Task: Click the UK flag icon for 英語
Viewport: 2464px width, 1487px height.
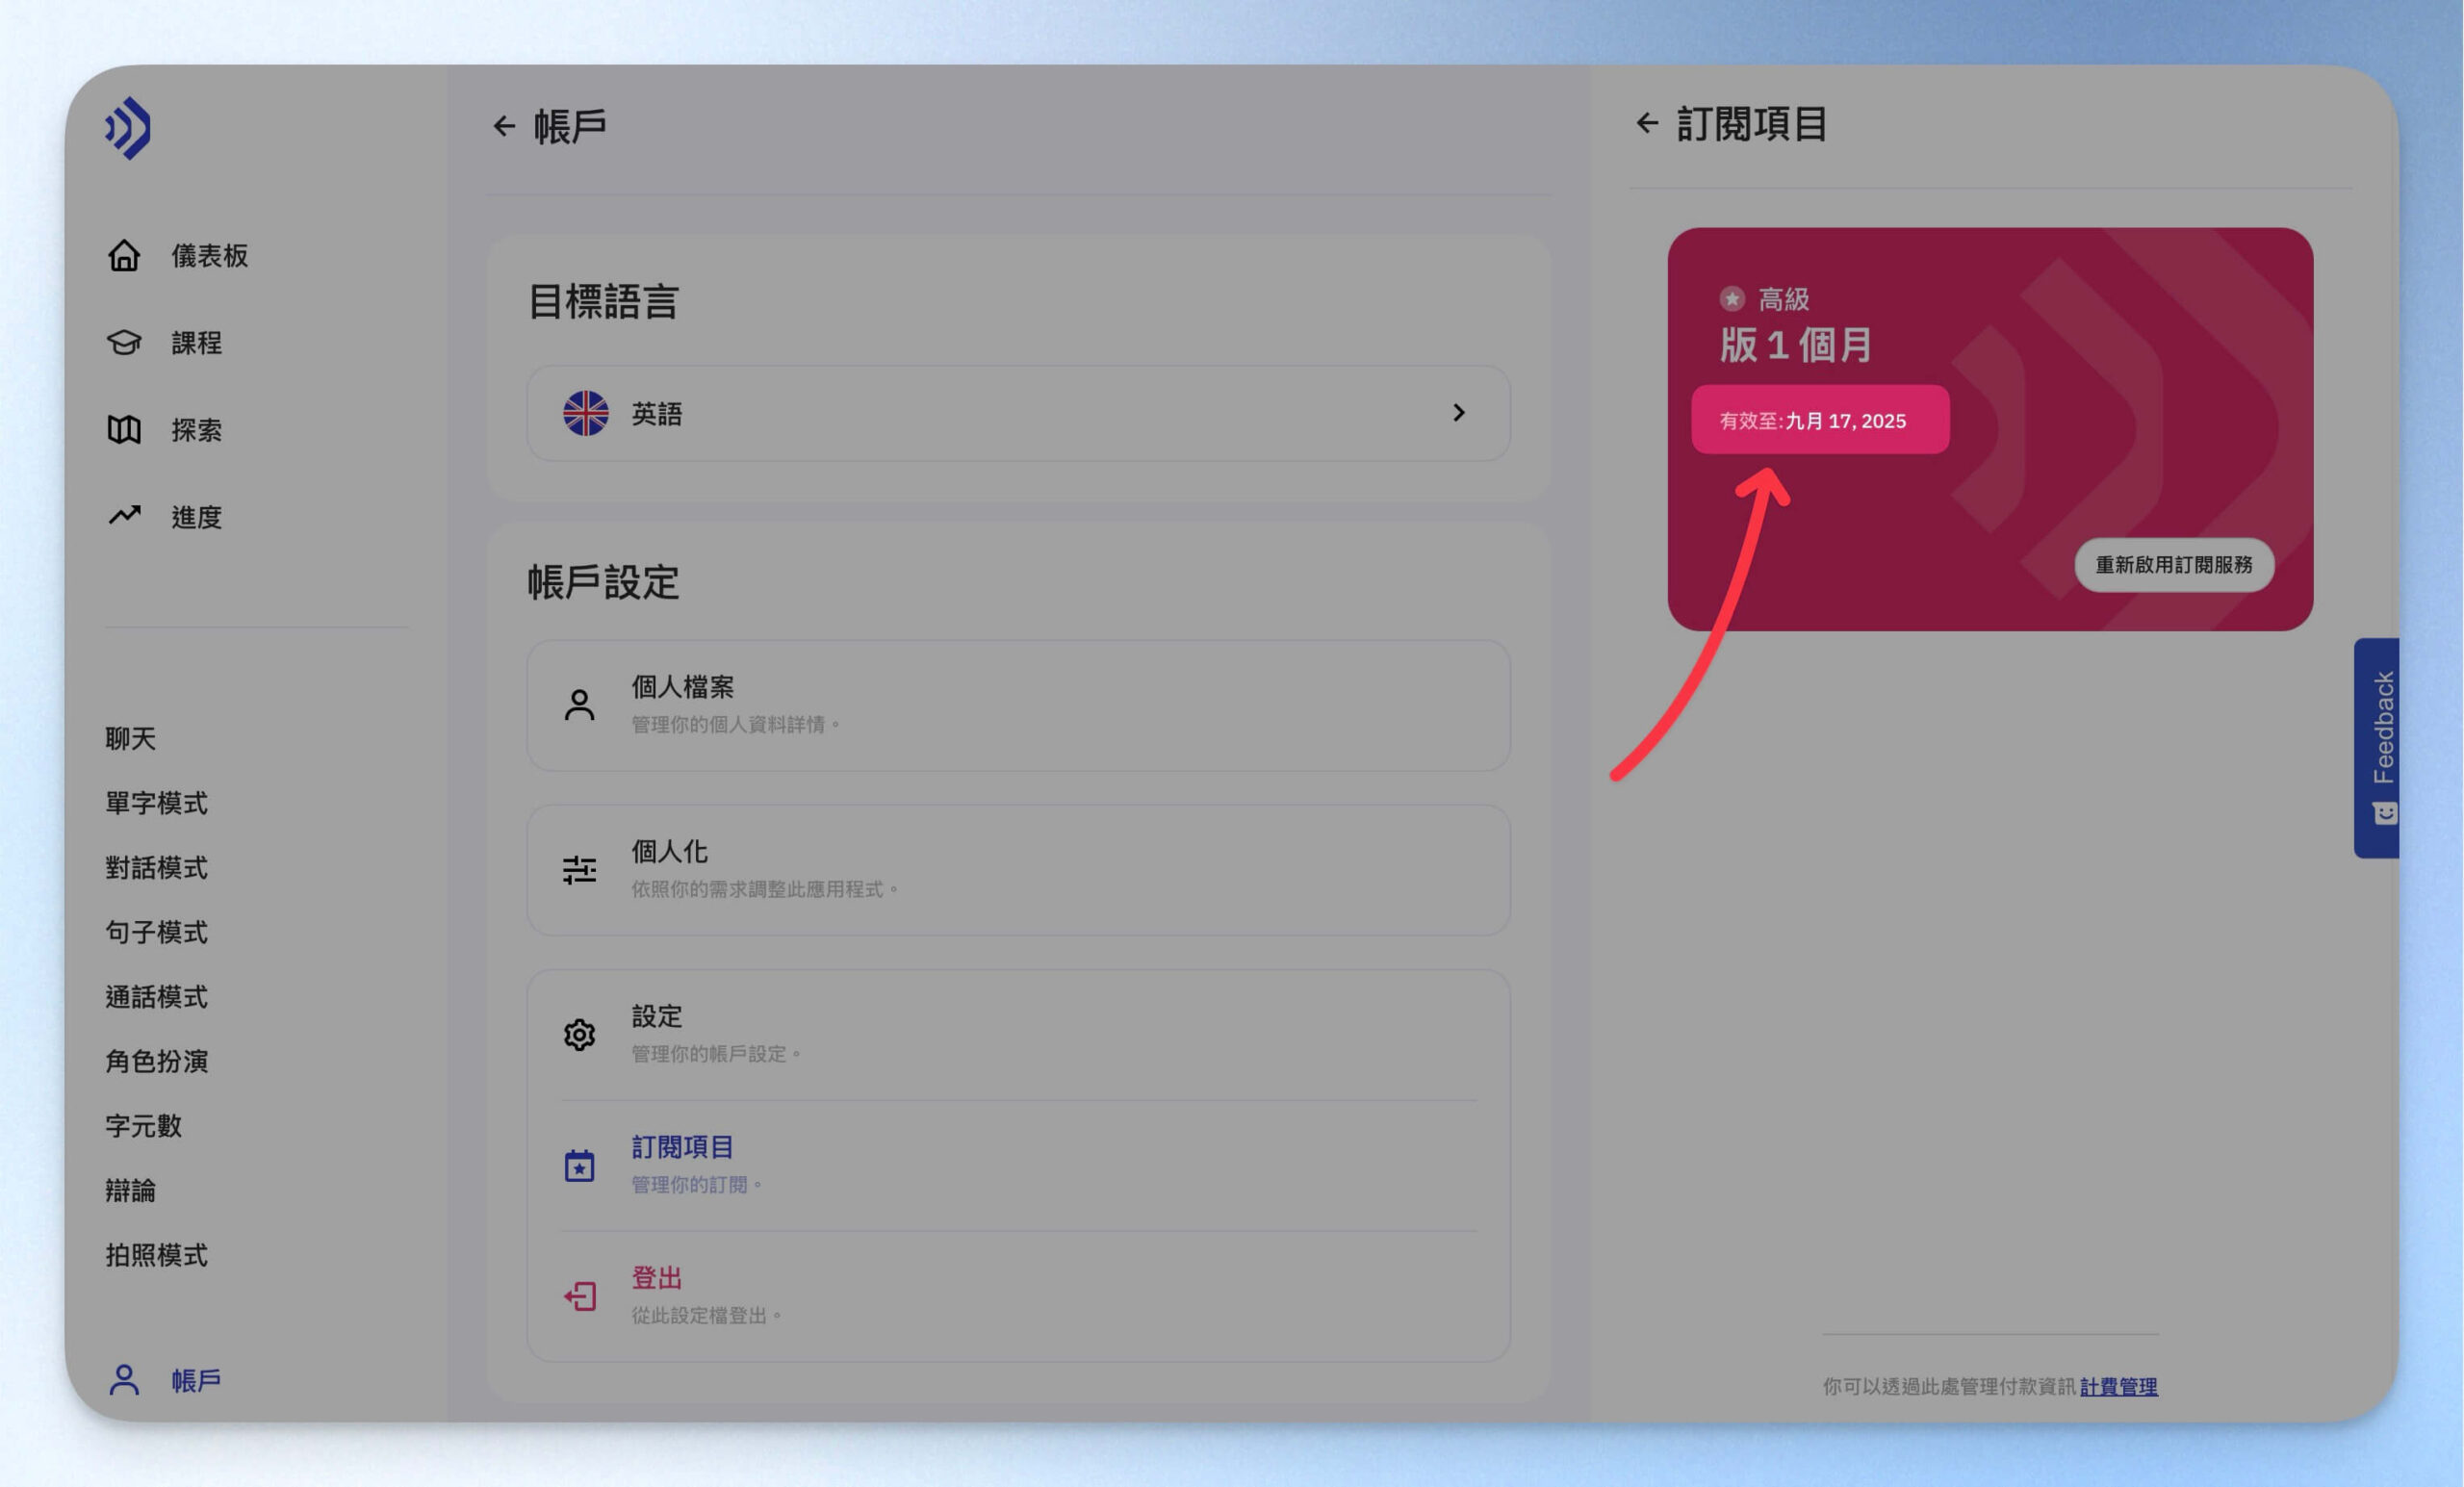Action: pos(585,413)
